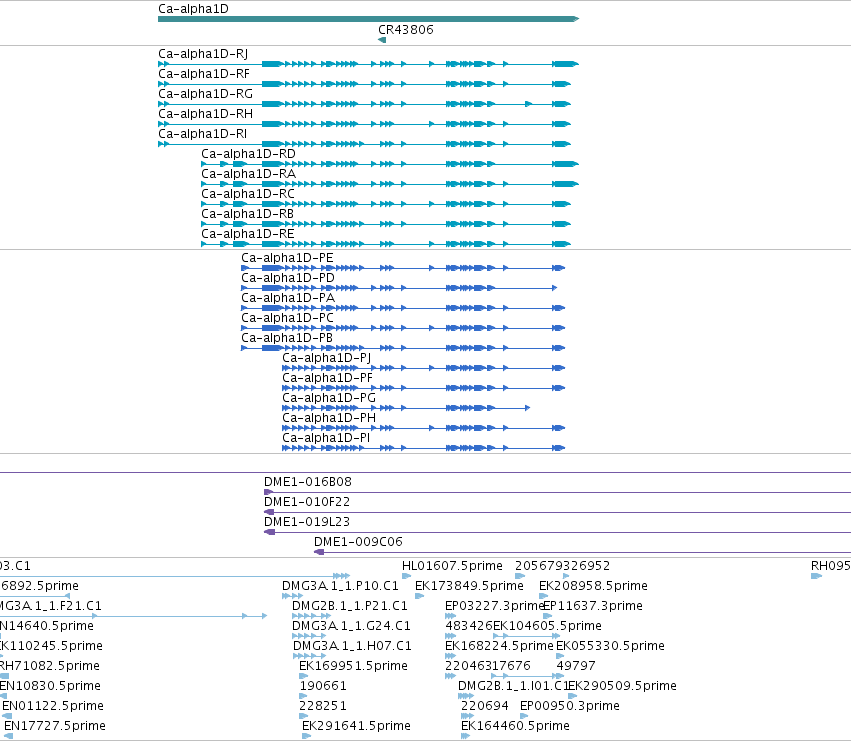Image resolution: width=851 pixels, height=741 pixels.
Task: Select transcript Ca-alpha1D-RH label
Action: pos(206,114)
